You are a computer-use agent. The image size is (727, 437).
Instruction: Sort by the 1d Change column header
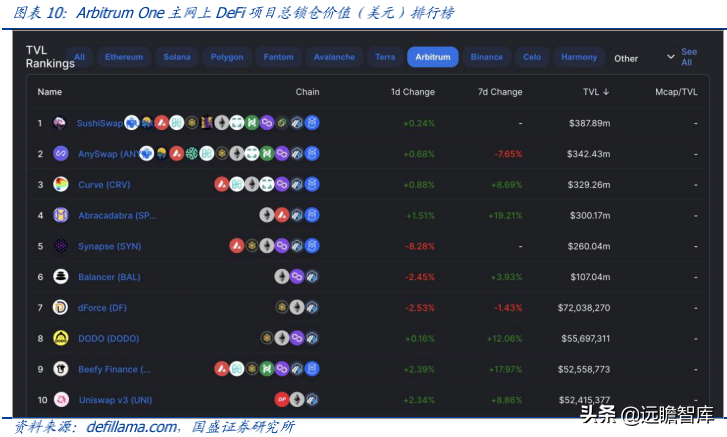tap(413, 92)
